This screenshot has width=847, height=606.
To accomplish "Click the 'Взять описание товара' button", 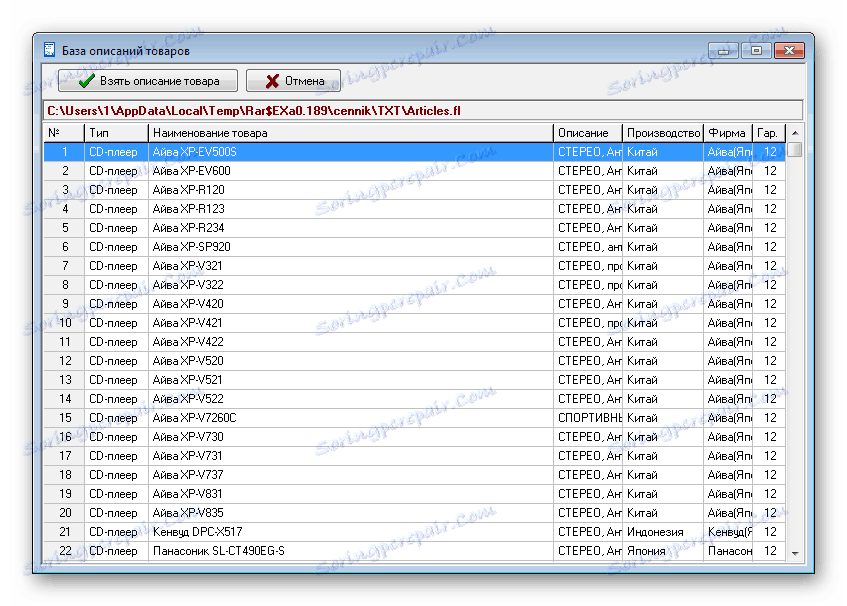I will (x=147, y=80).
